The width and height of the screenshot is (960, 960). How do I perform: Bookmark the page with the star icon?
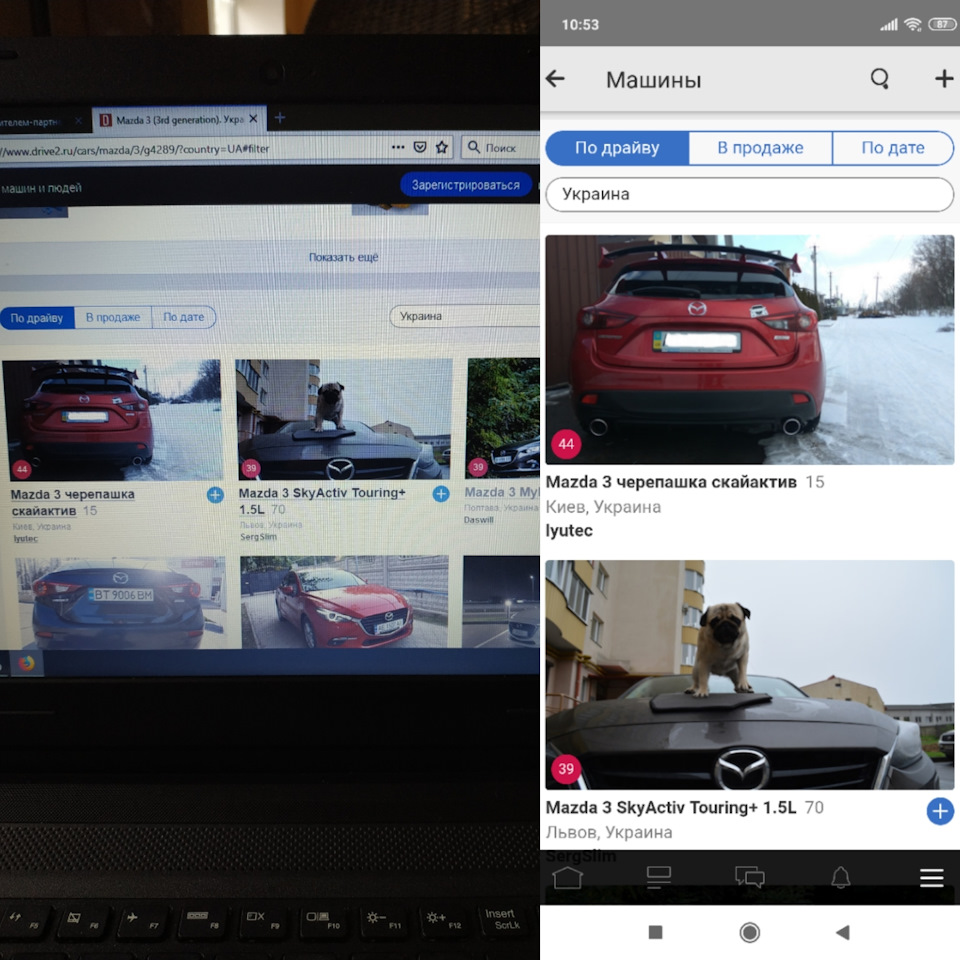[441, 147]
